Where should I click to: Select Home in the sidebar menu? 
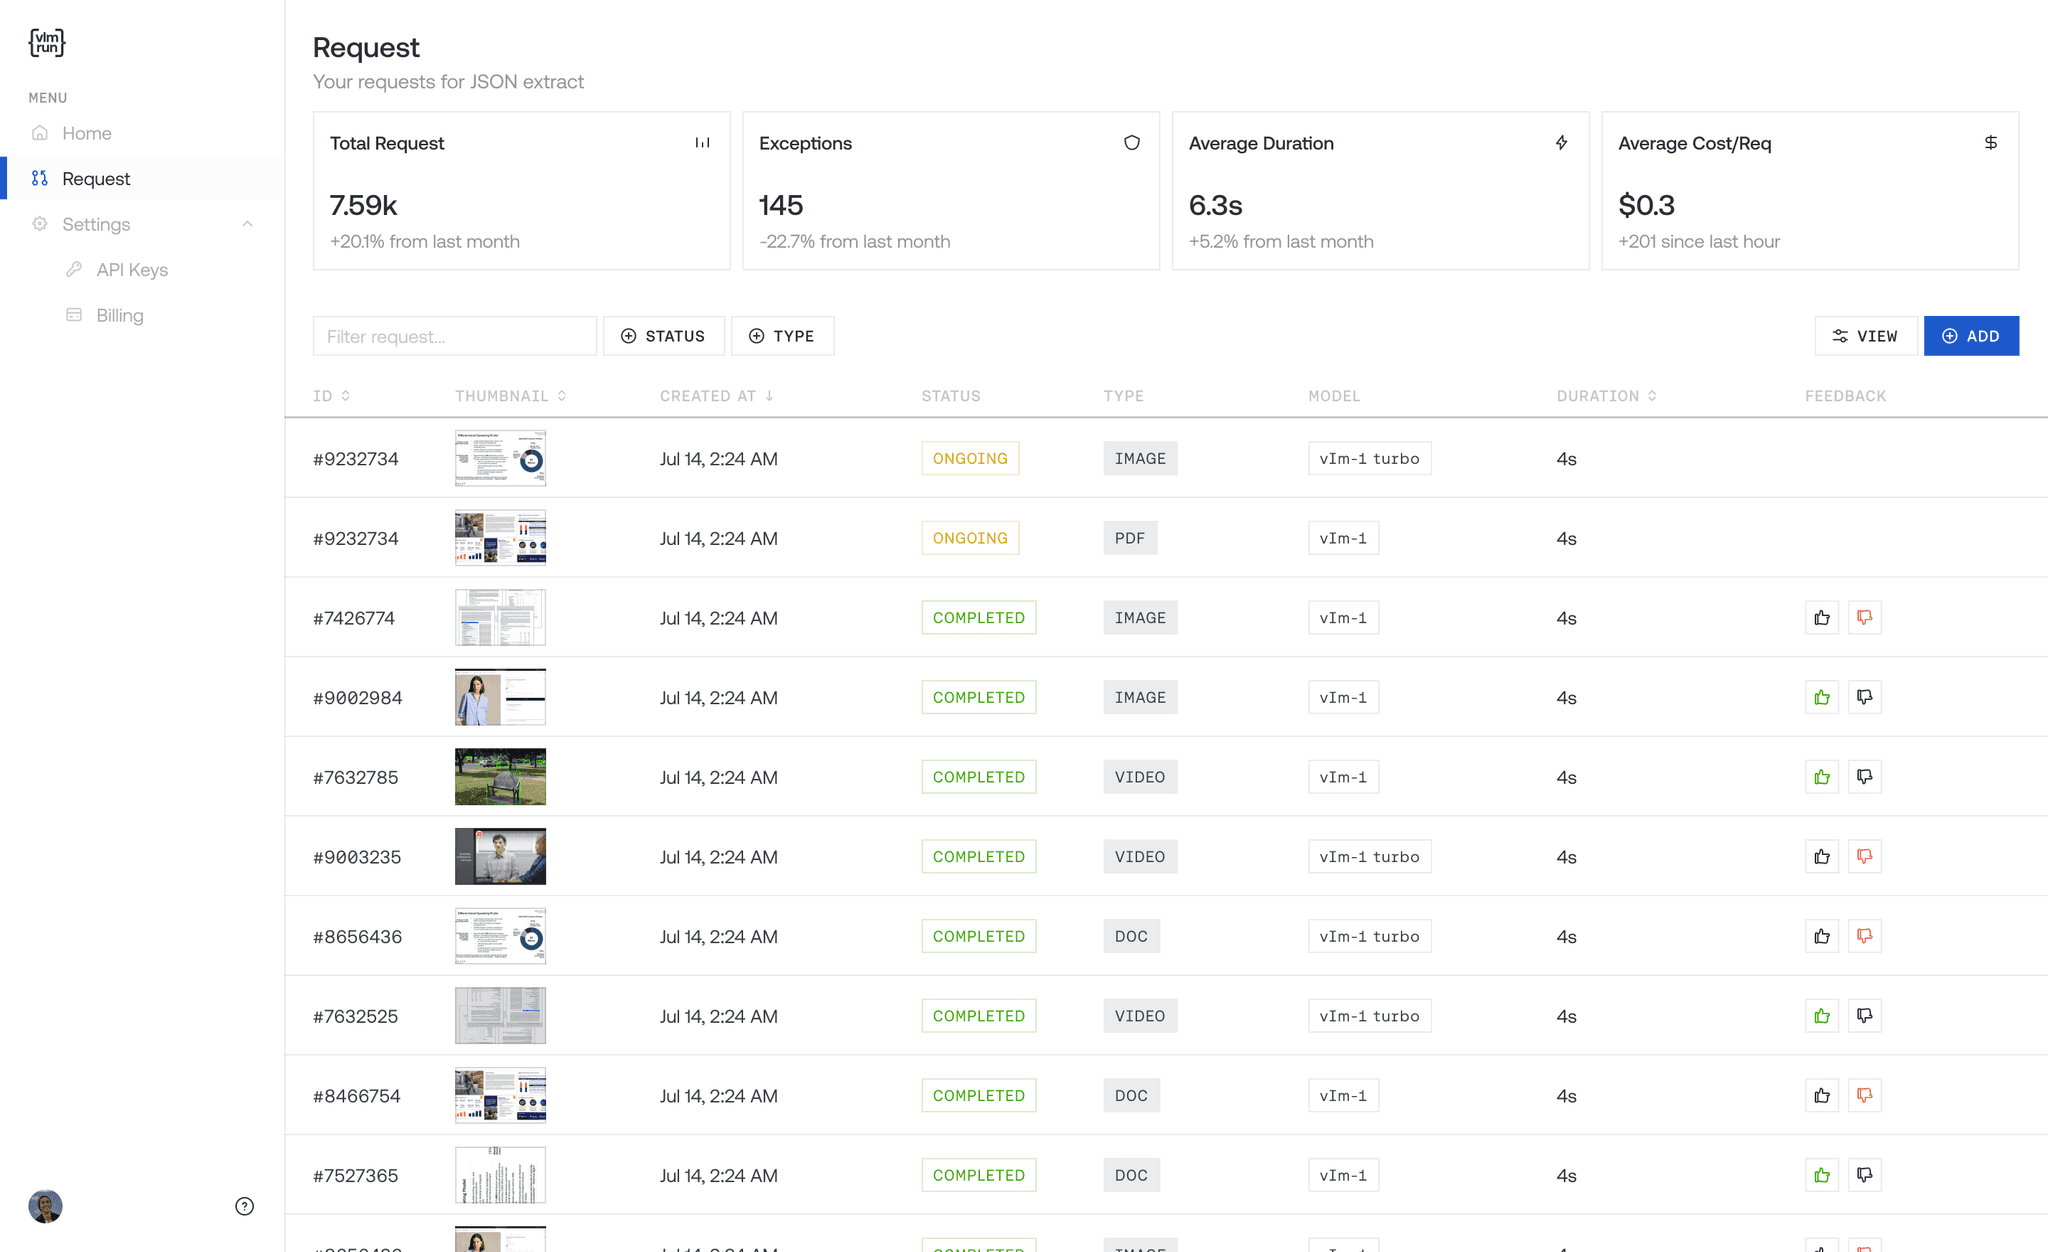(x=86, y=132)
